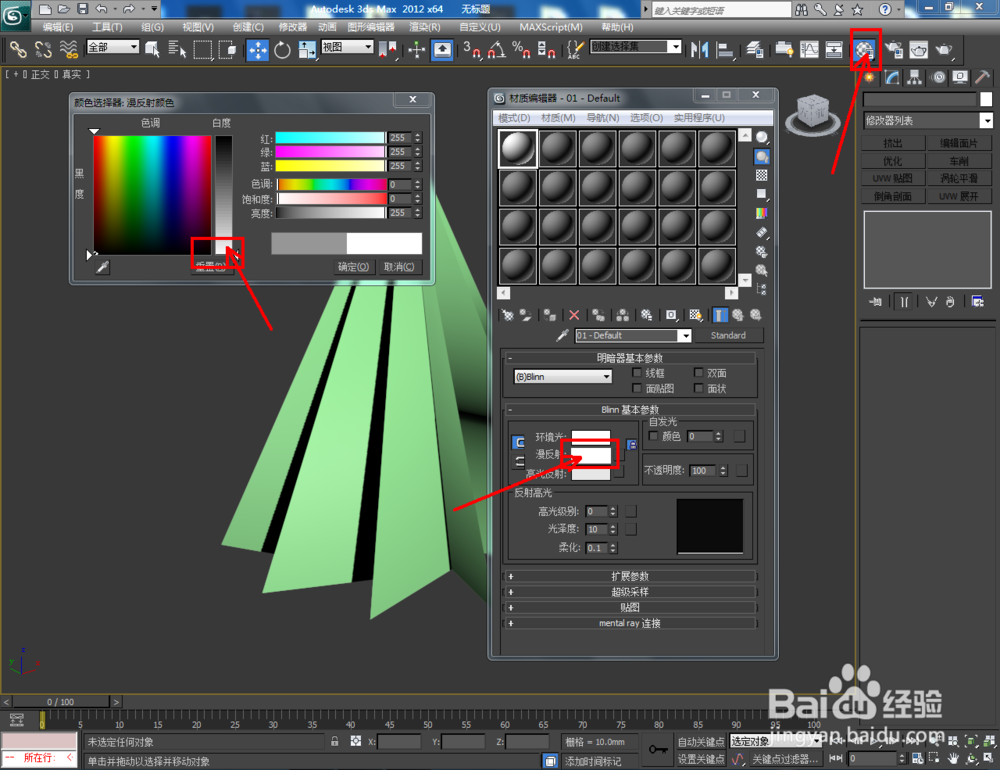The image size is (1000, 770).
Task: Open Material Editor 实用程序(U) menu
Action: click(x=700, y=118)
